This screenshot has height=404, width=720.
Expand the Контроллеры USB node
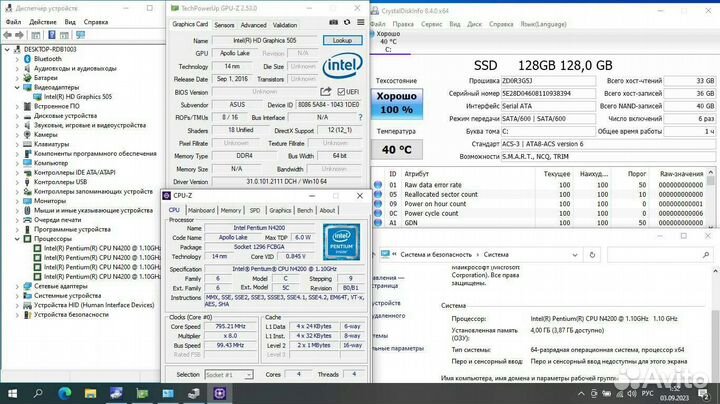coord(17,182)
